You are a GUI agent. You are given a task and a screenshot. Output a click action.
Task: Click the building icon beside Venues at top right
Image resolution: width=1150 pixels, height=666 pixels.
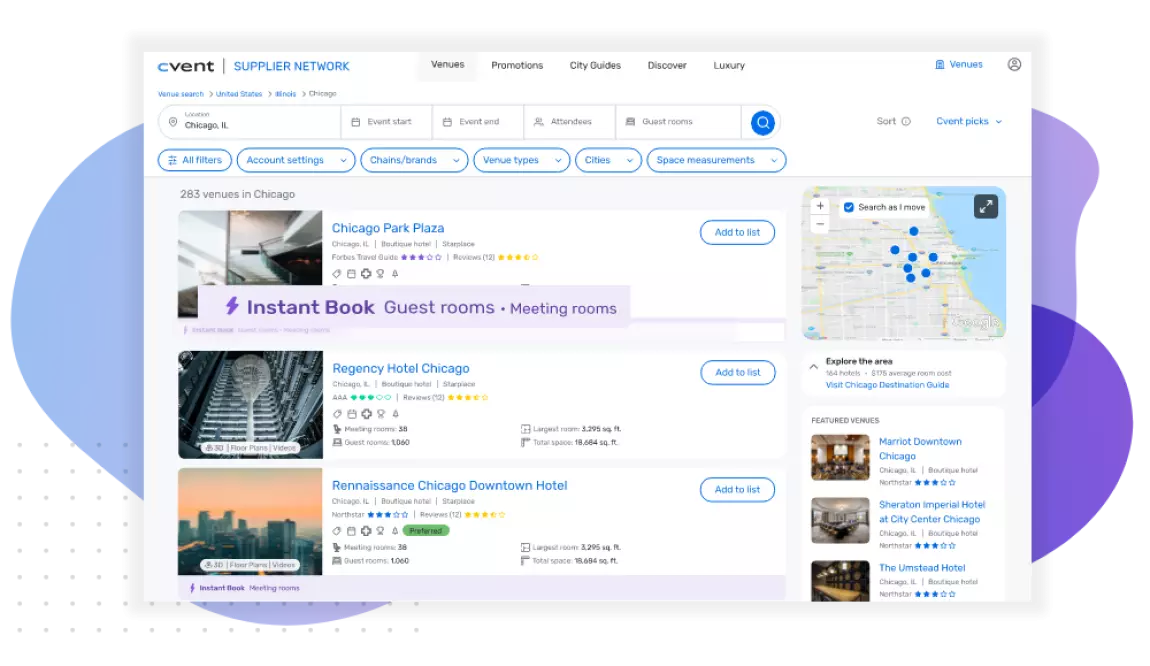[940, 65]
